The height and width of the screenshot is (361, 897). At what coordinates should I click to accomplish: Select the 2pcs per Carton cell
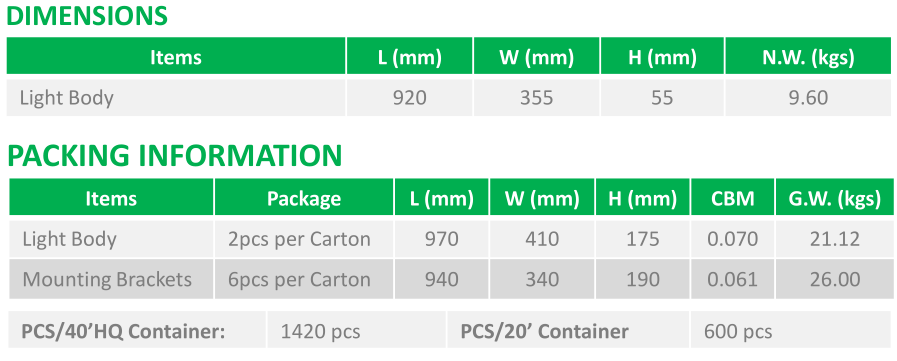(299, 239)
